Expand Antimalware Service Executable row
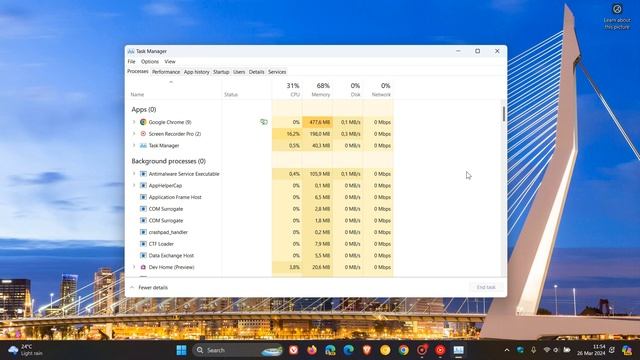640x360 pixels. tap(134, 174)
